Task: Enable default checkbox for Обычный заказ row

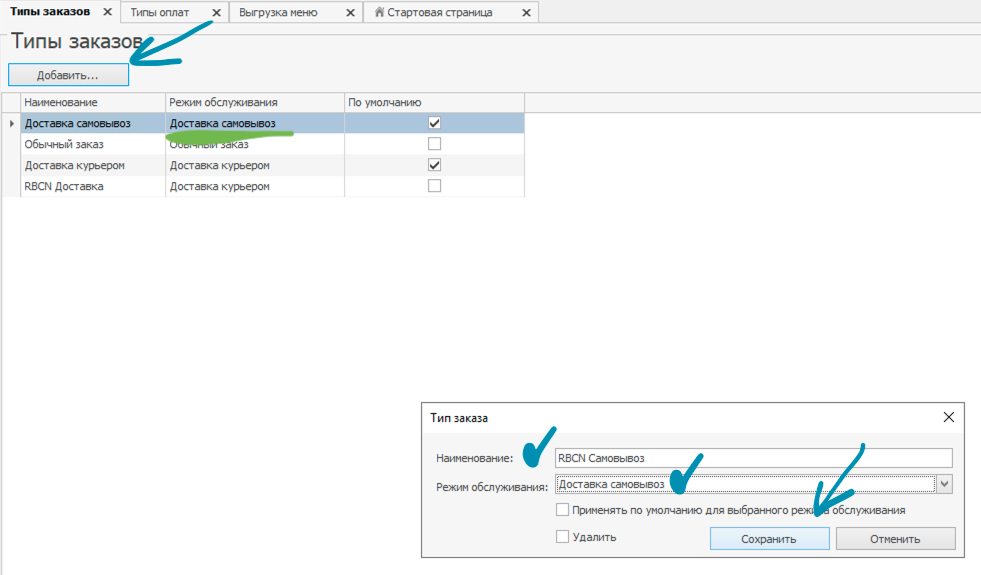Action: 434,144
